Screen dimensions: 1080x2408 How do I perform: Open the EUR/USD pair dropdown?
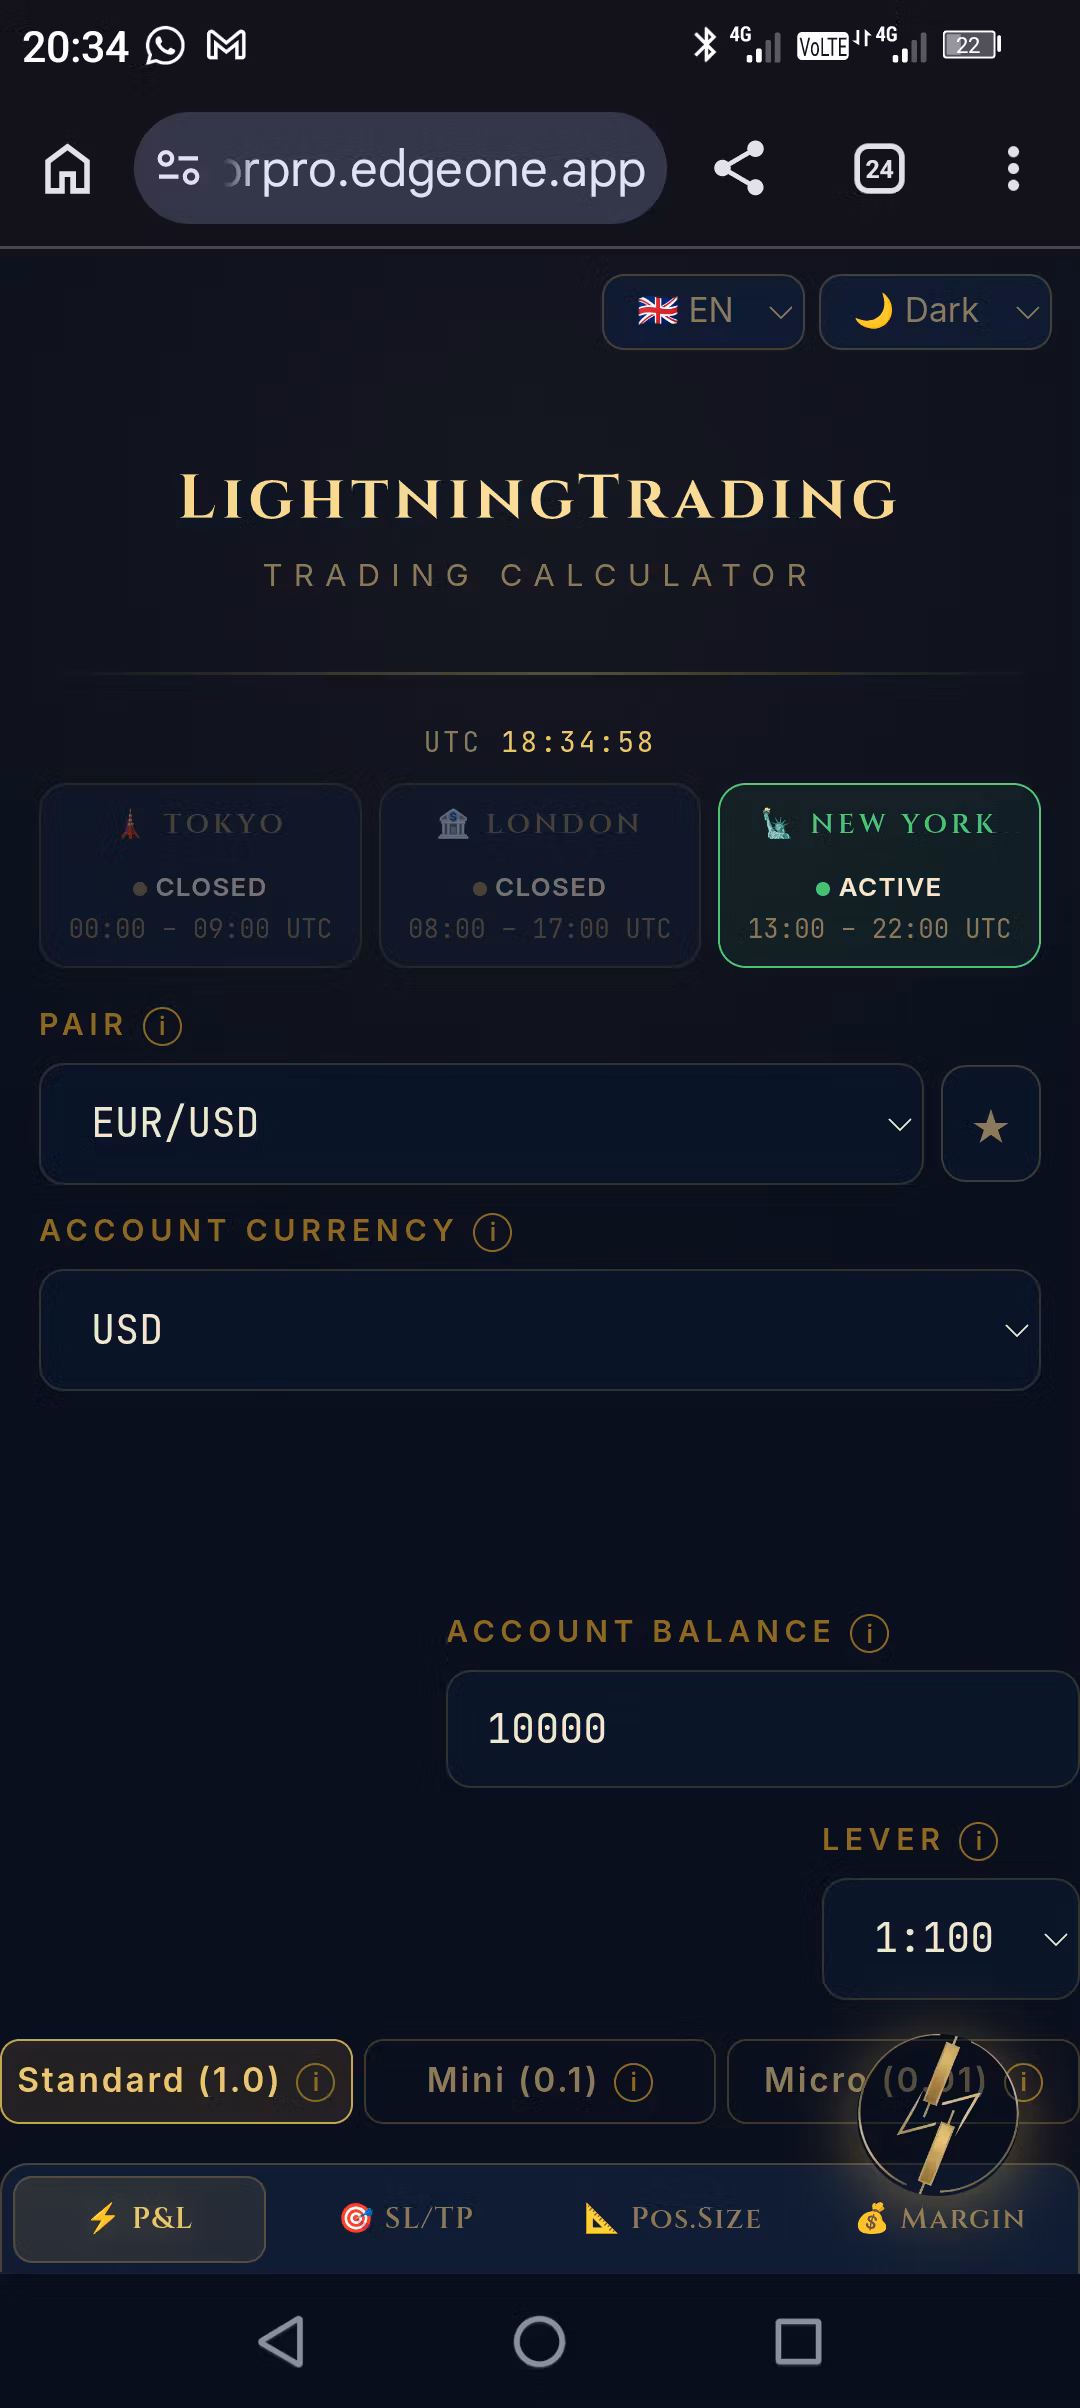480,1124
